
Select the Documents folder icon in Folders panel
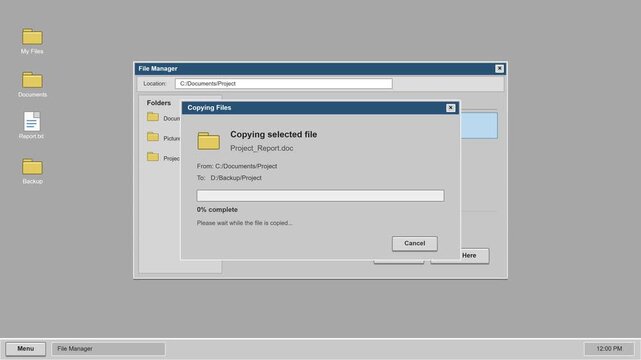[x=153, y=117]
